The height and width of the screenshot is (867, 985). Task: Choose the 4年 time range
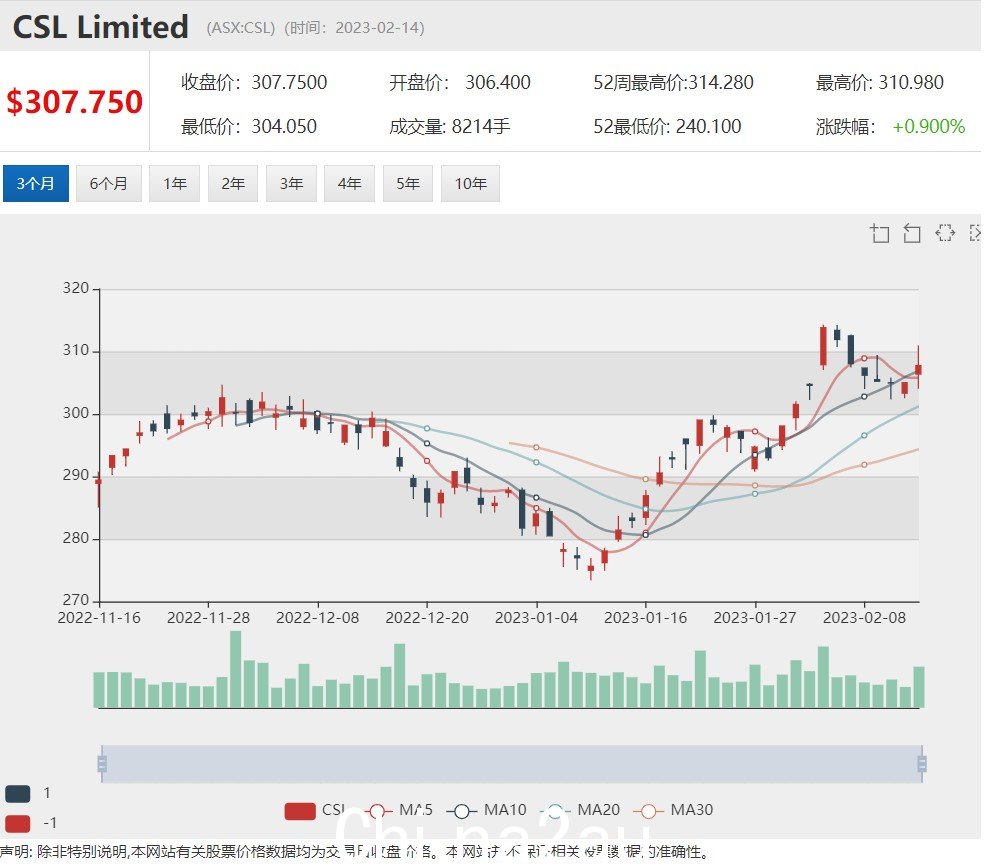coord(349,183)
